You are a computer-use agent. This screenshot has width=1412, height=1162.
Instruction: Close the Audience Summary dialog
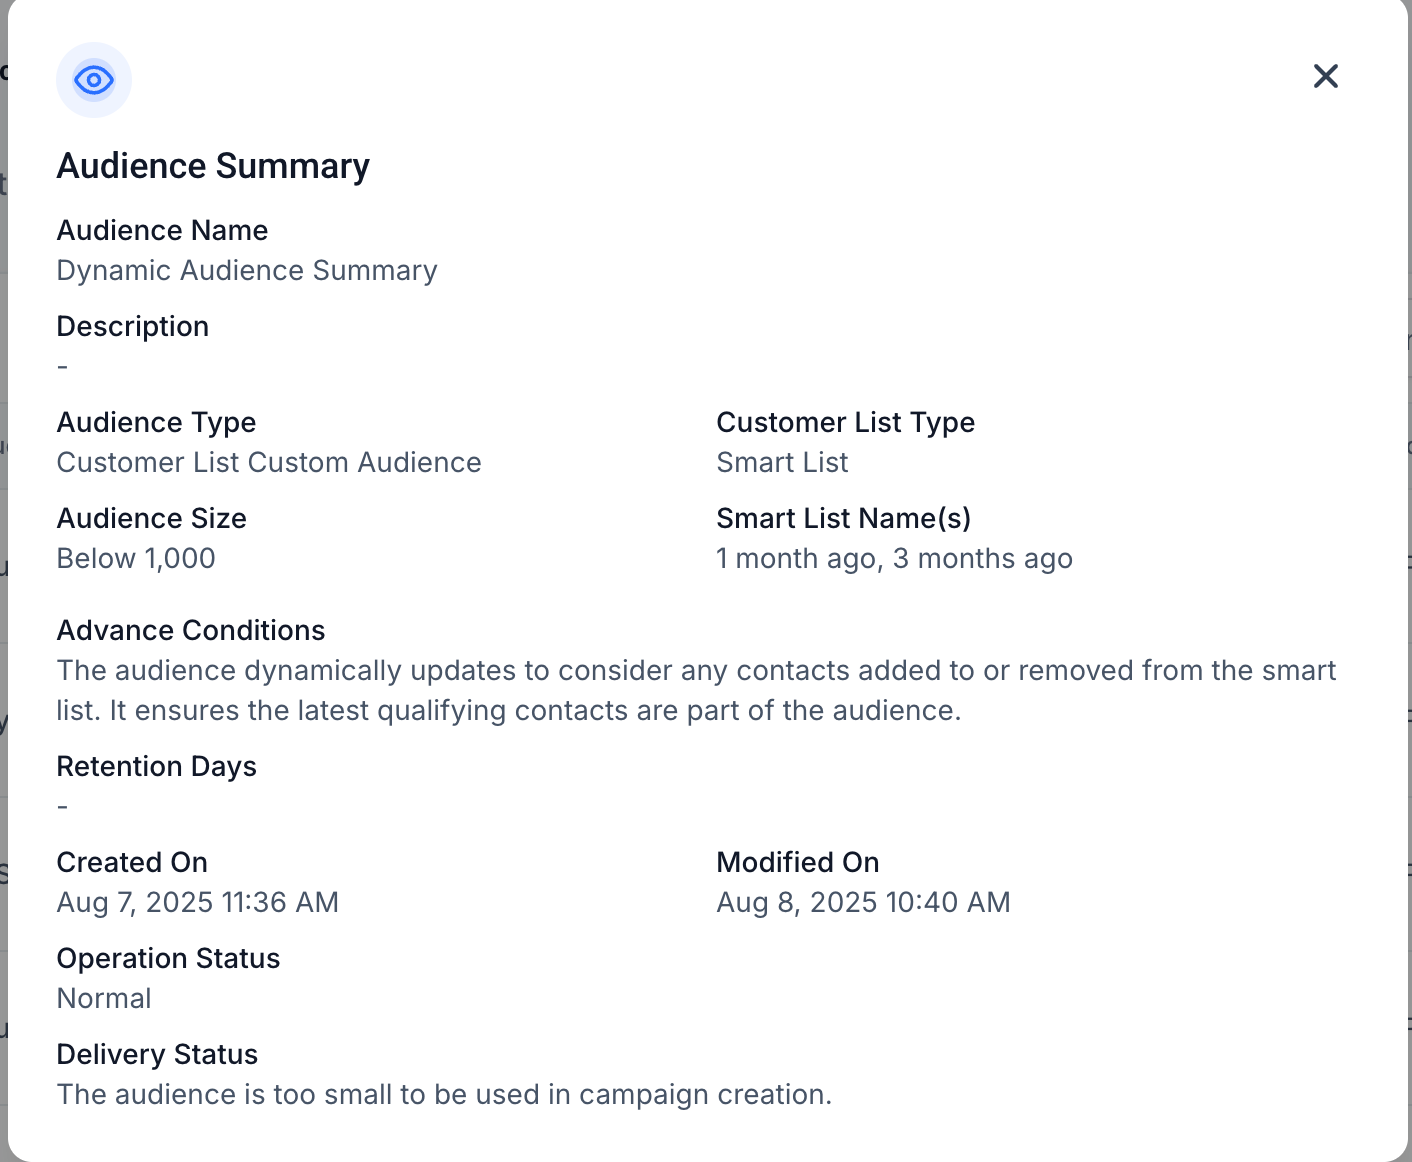[x=1325, y=76]
